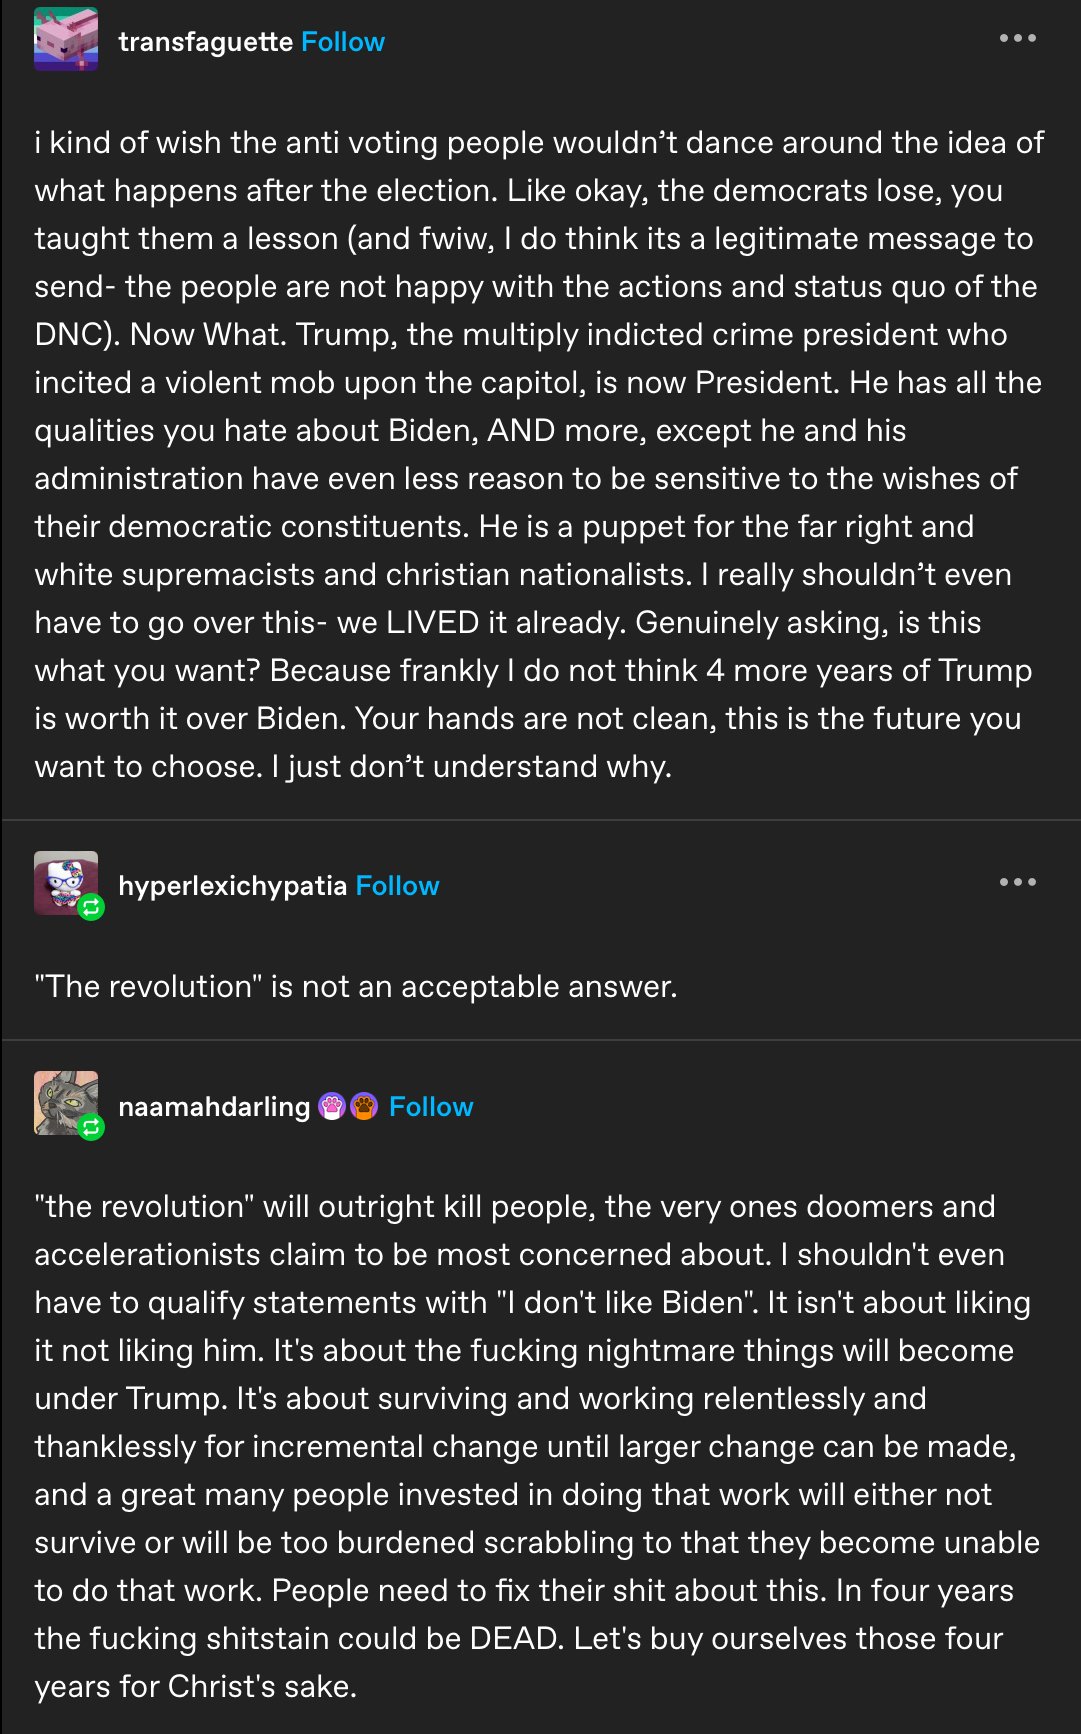Follow the hyperlexichypatia blog
The width and height of the screenshot is (1081, 1734).
coord(398,886)
